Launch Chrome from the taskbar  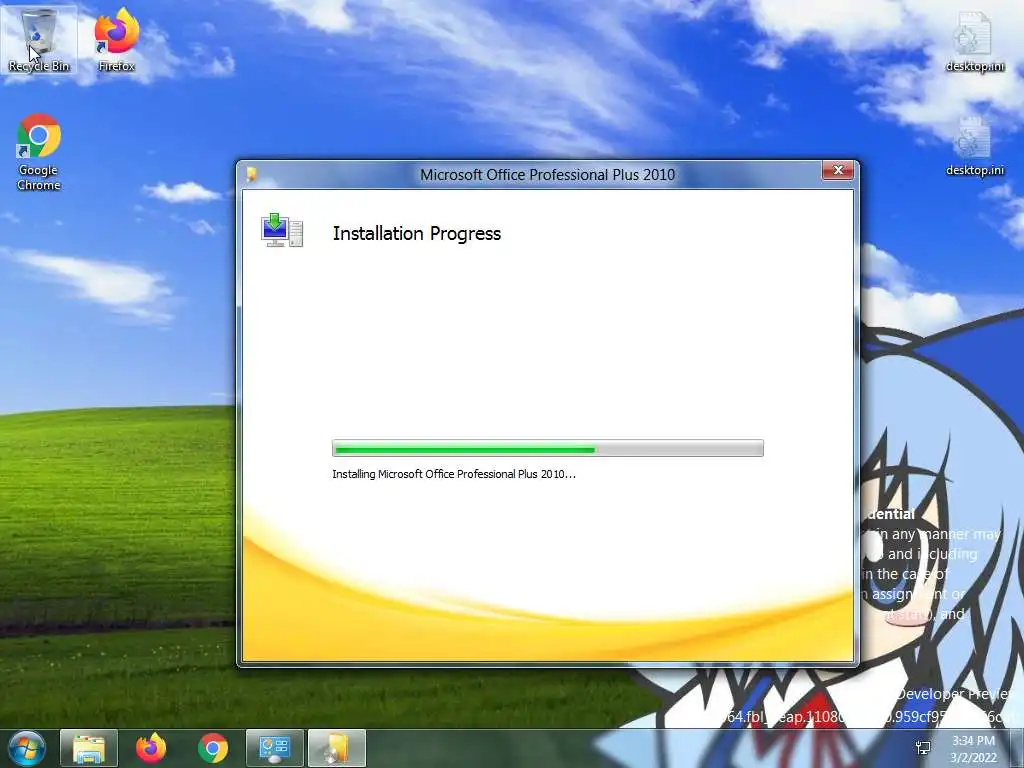(x=213, y=748)
